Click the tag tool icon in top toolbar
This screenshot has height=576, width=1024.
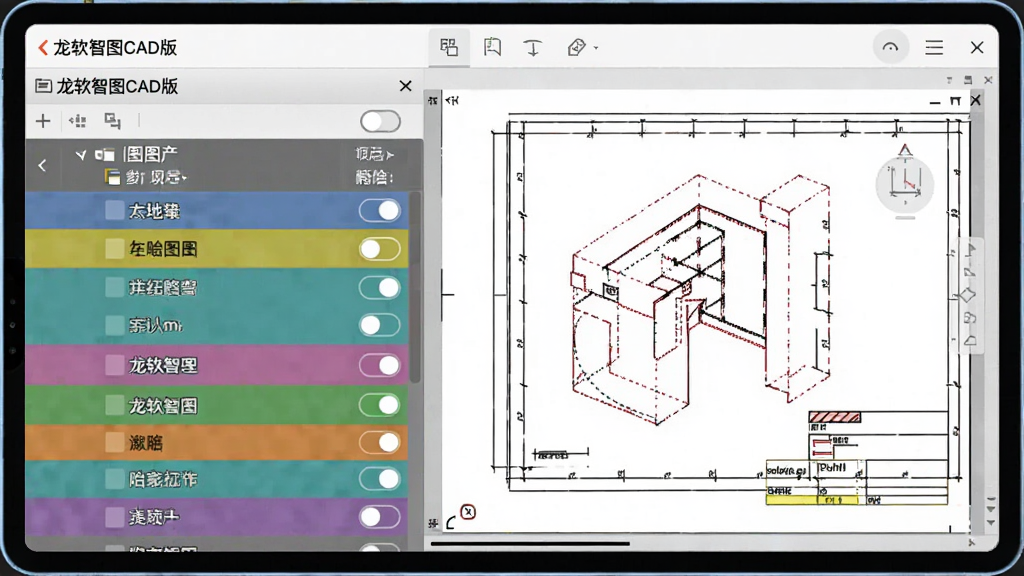tap(576, 48)
